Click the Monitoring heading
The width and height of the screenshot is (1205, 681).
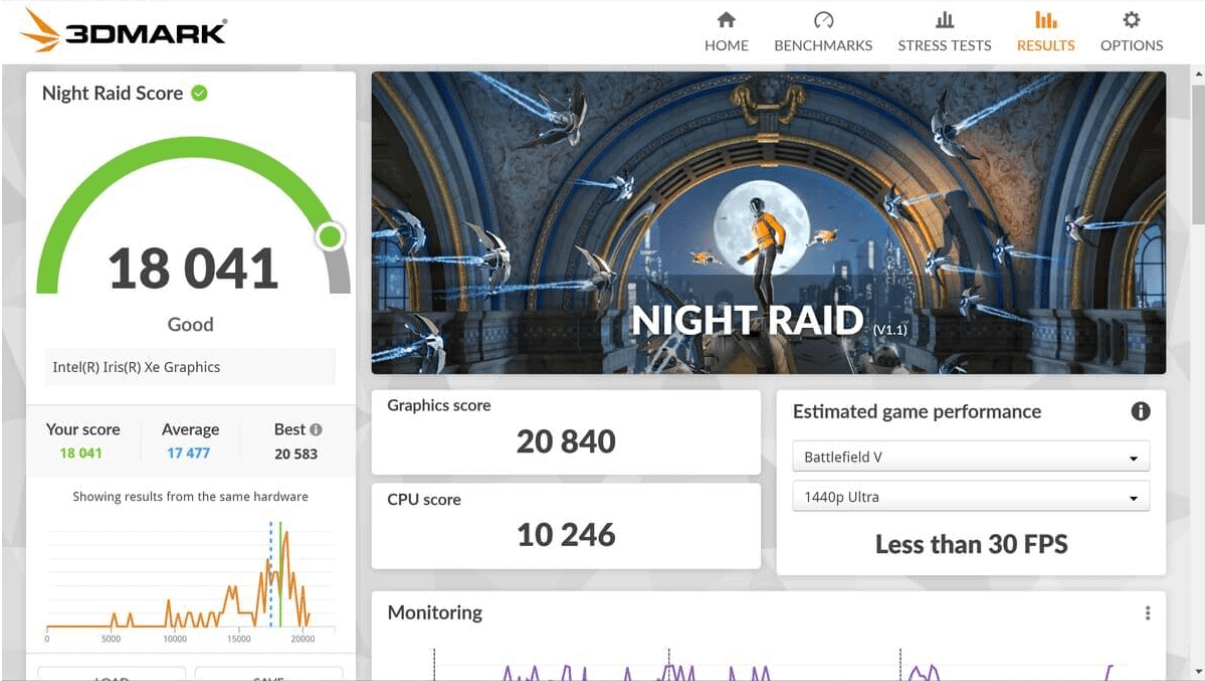pyautogui.click(x=435, y=613)
